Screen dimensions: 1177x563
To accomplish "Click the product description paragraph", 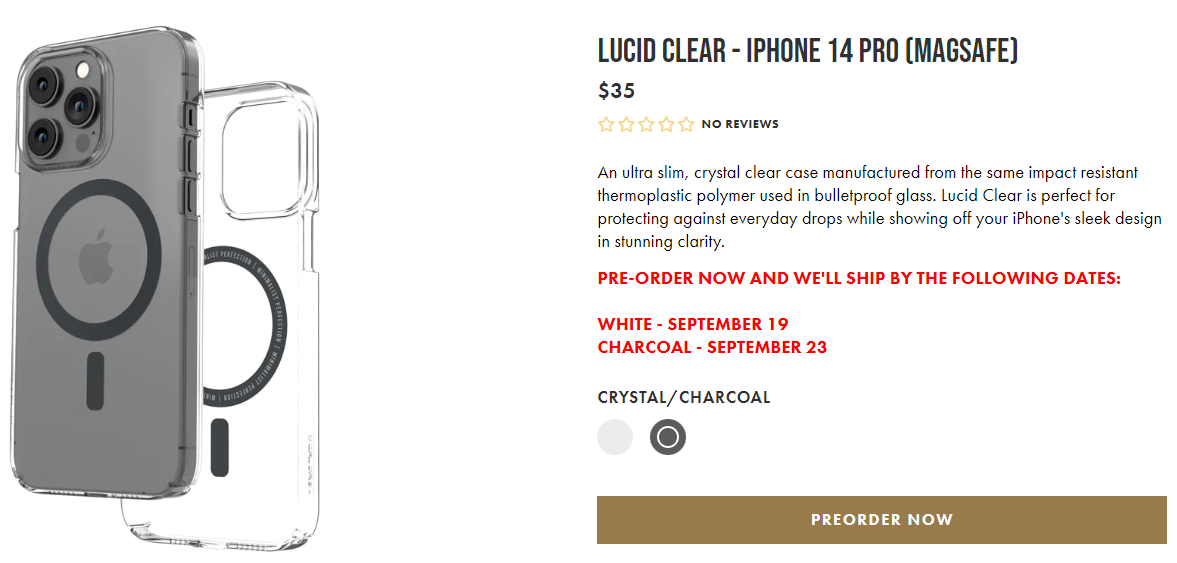I will 879,207.
